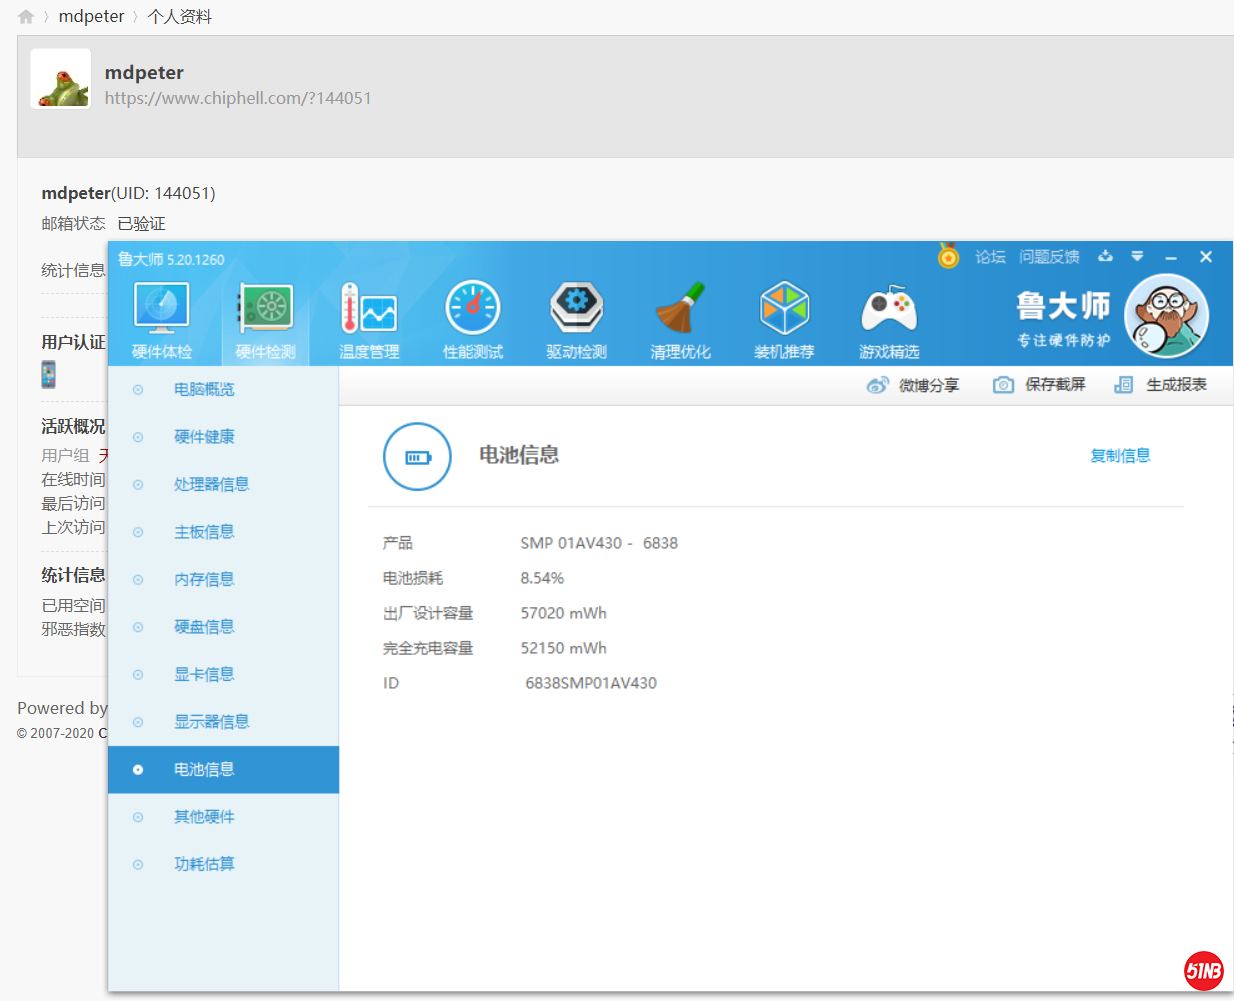Image resolution: width=1234 pixels, height=1001 pixels.
Task: Open the 论坛 forum link
Action: [x=990, y=257]
